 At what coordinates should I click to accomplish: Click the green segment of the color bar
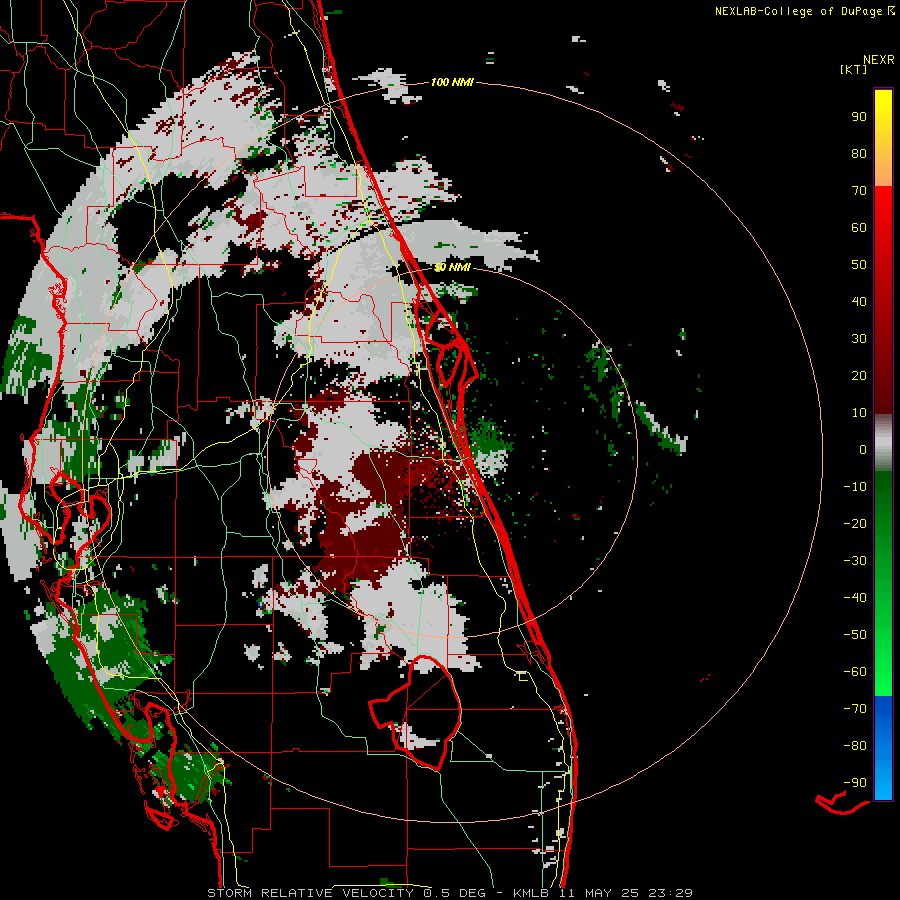[883, 584]
